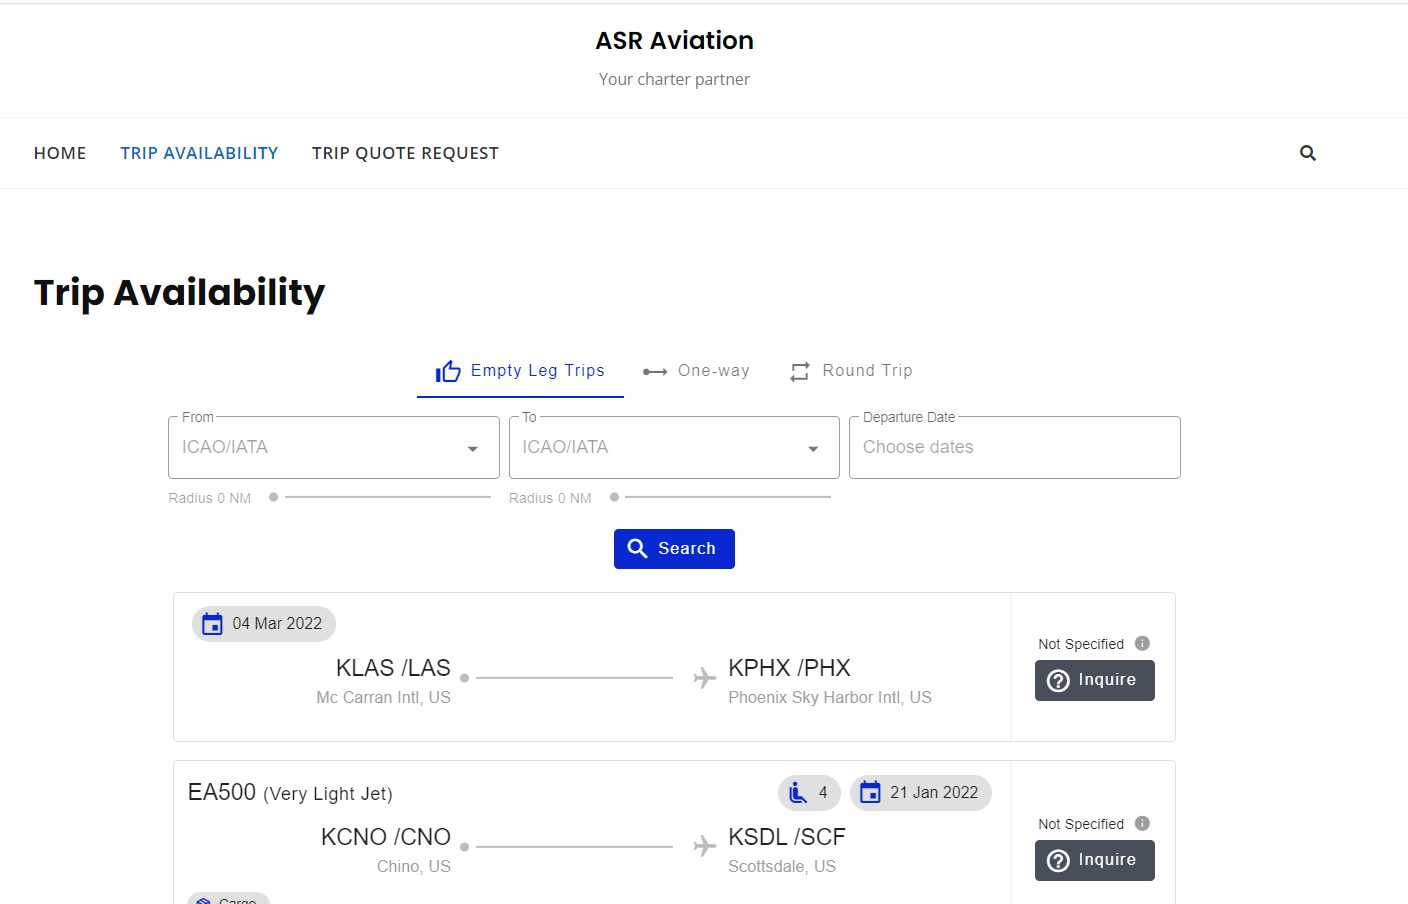Click the calendar icon beside 04 Mar 2022

[x=213, y=624]
